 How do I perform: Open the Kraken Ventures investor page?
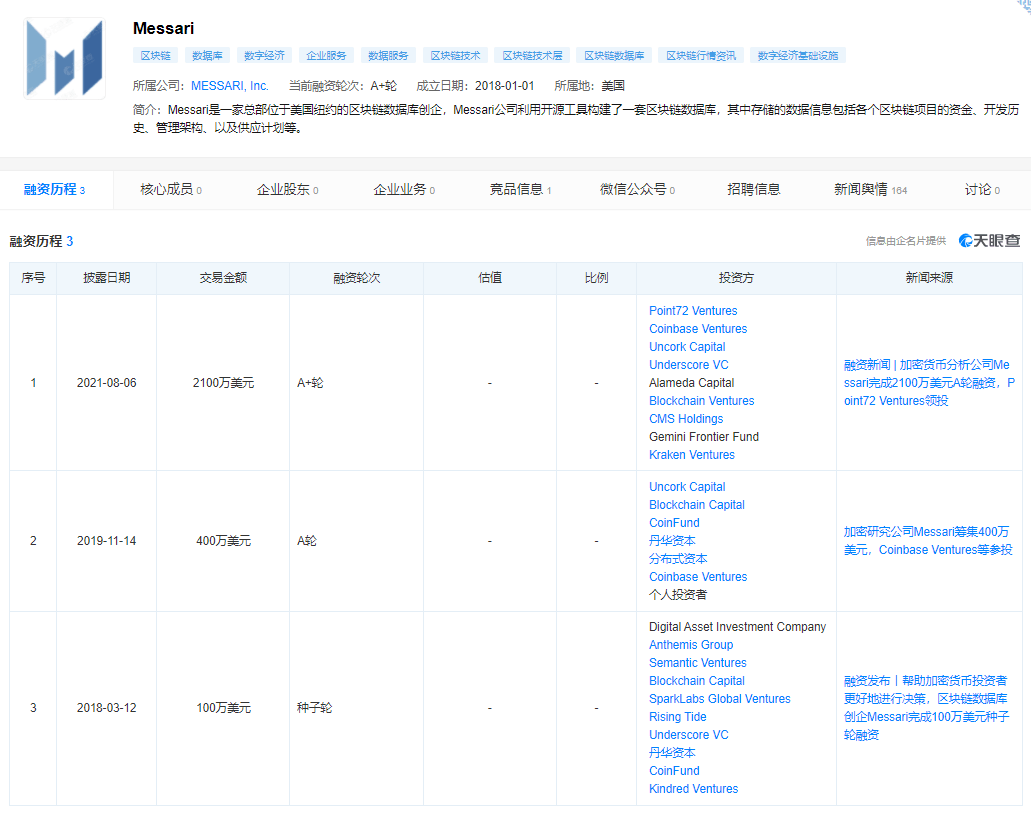[x=691, y=454]
